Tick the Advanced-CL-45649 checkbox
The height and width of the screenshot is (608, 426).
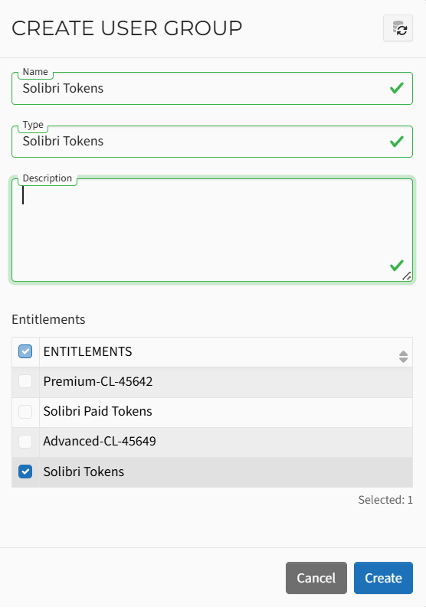[x=25, y=441]
